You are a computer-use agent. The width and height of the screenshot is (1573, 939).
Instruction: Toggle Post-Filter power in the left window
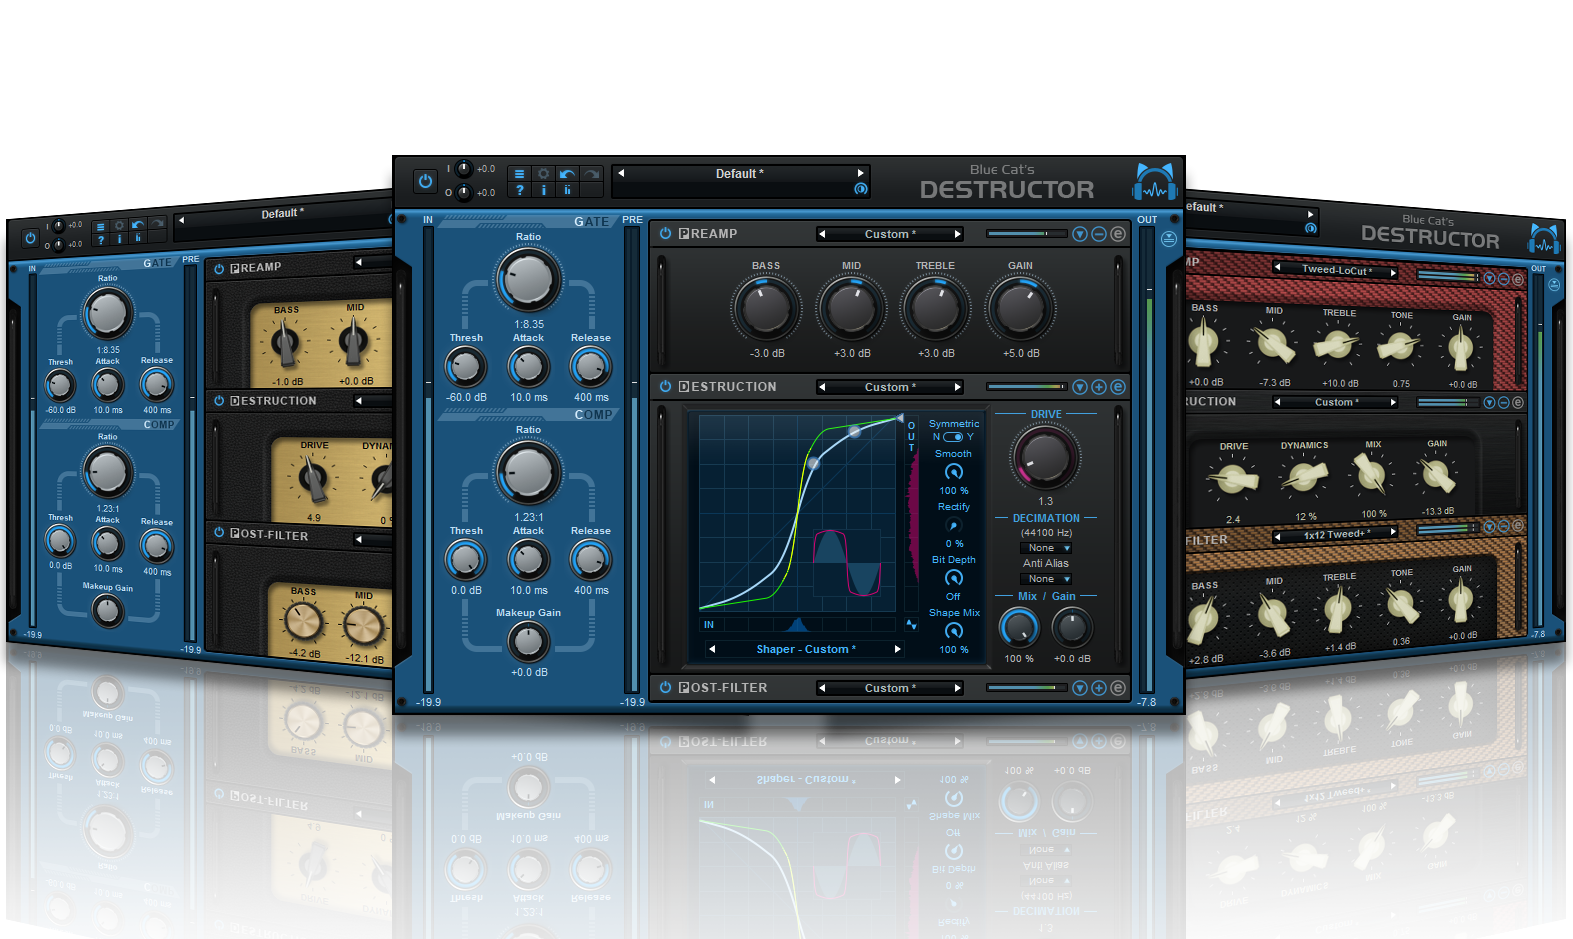click(219, 533)
